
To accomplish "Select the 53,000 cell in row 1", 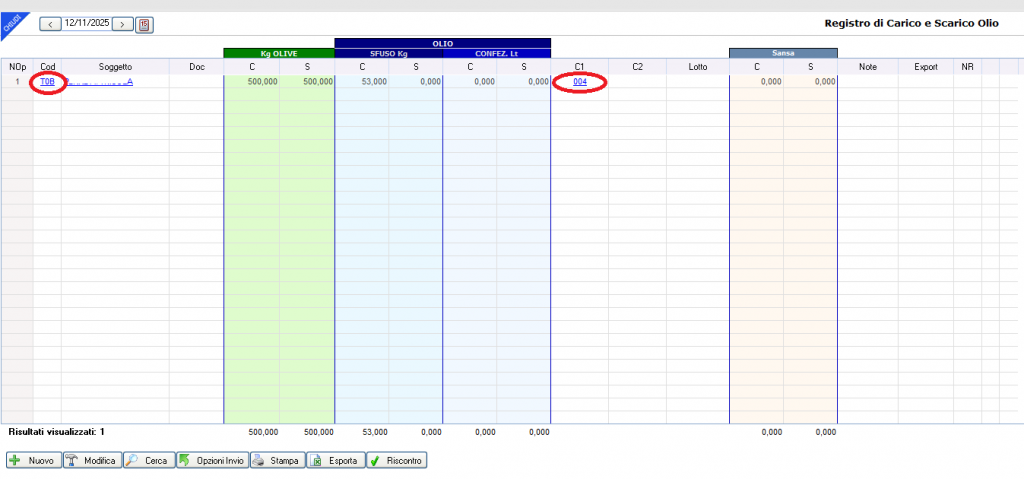I will [x=362, y=82].
